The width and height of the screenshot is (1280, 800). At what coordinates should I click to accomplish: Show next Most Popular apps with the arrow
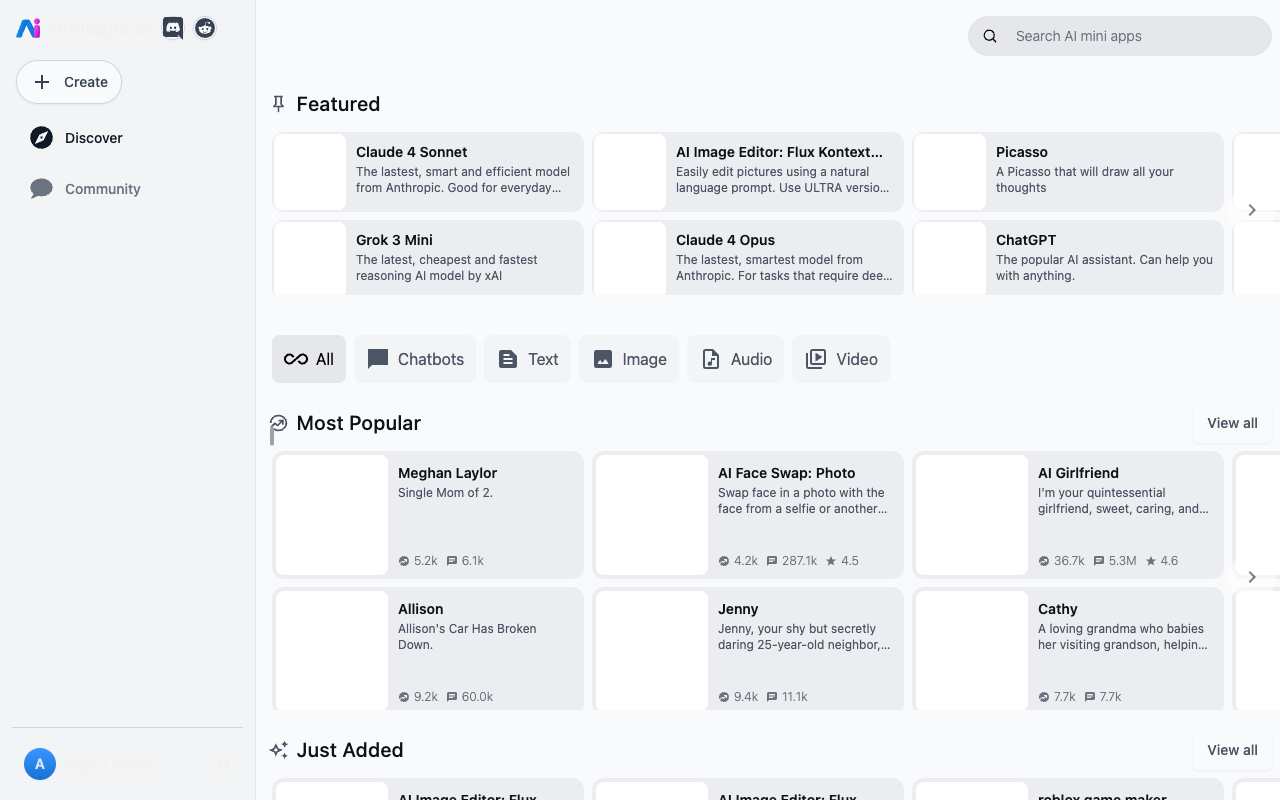pyautogui.click(x=1252, y=577)
